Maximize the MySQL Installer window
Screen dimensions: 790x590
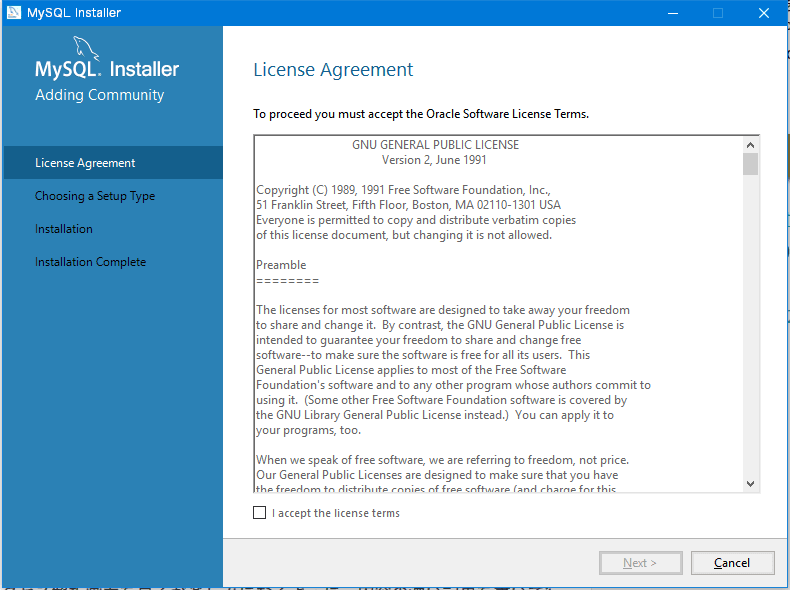(718, 13)
